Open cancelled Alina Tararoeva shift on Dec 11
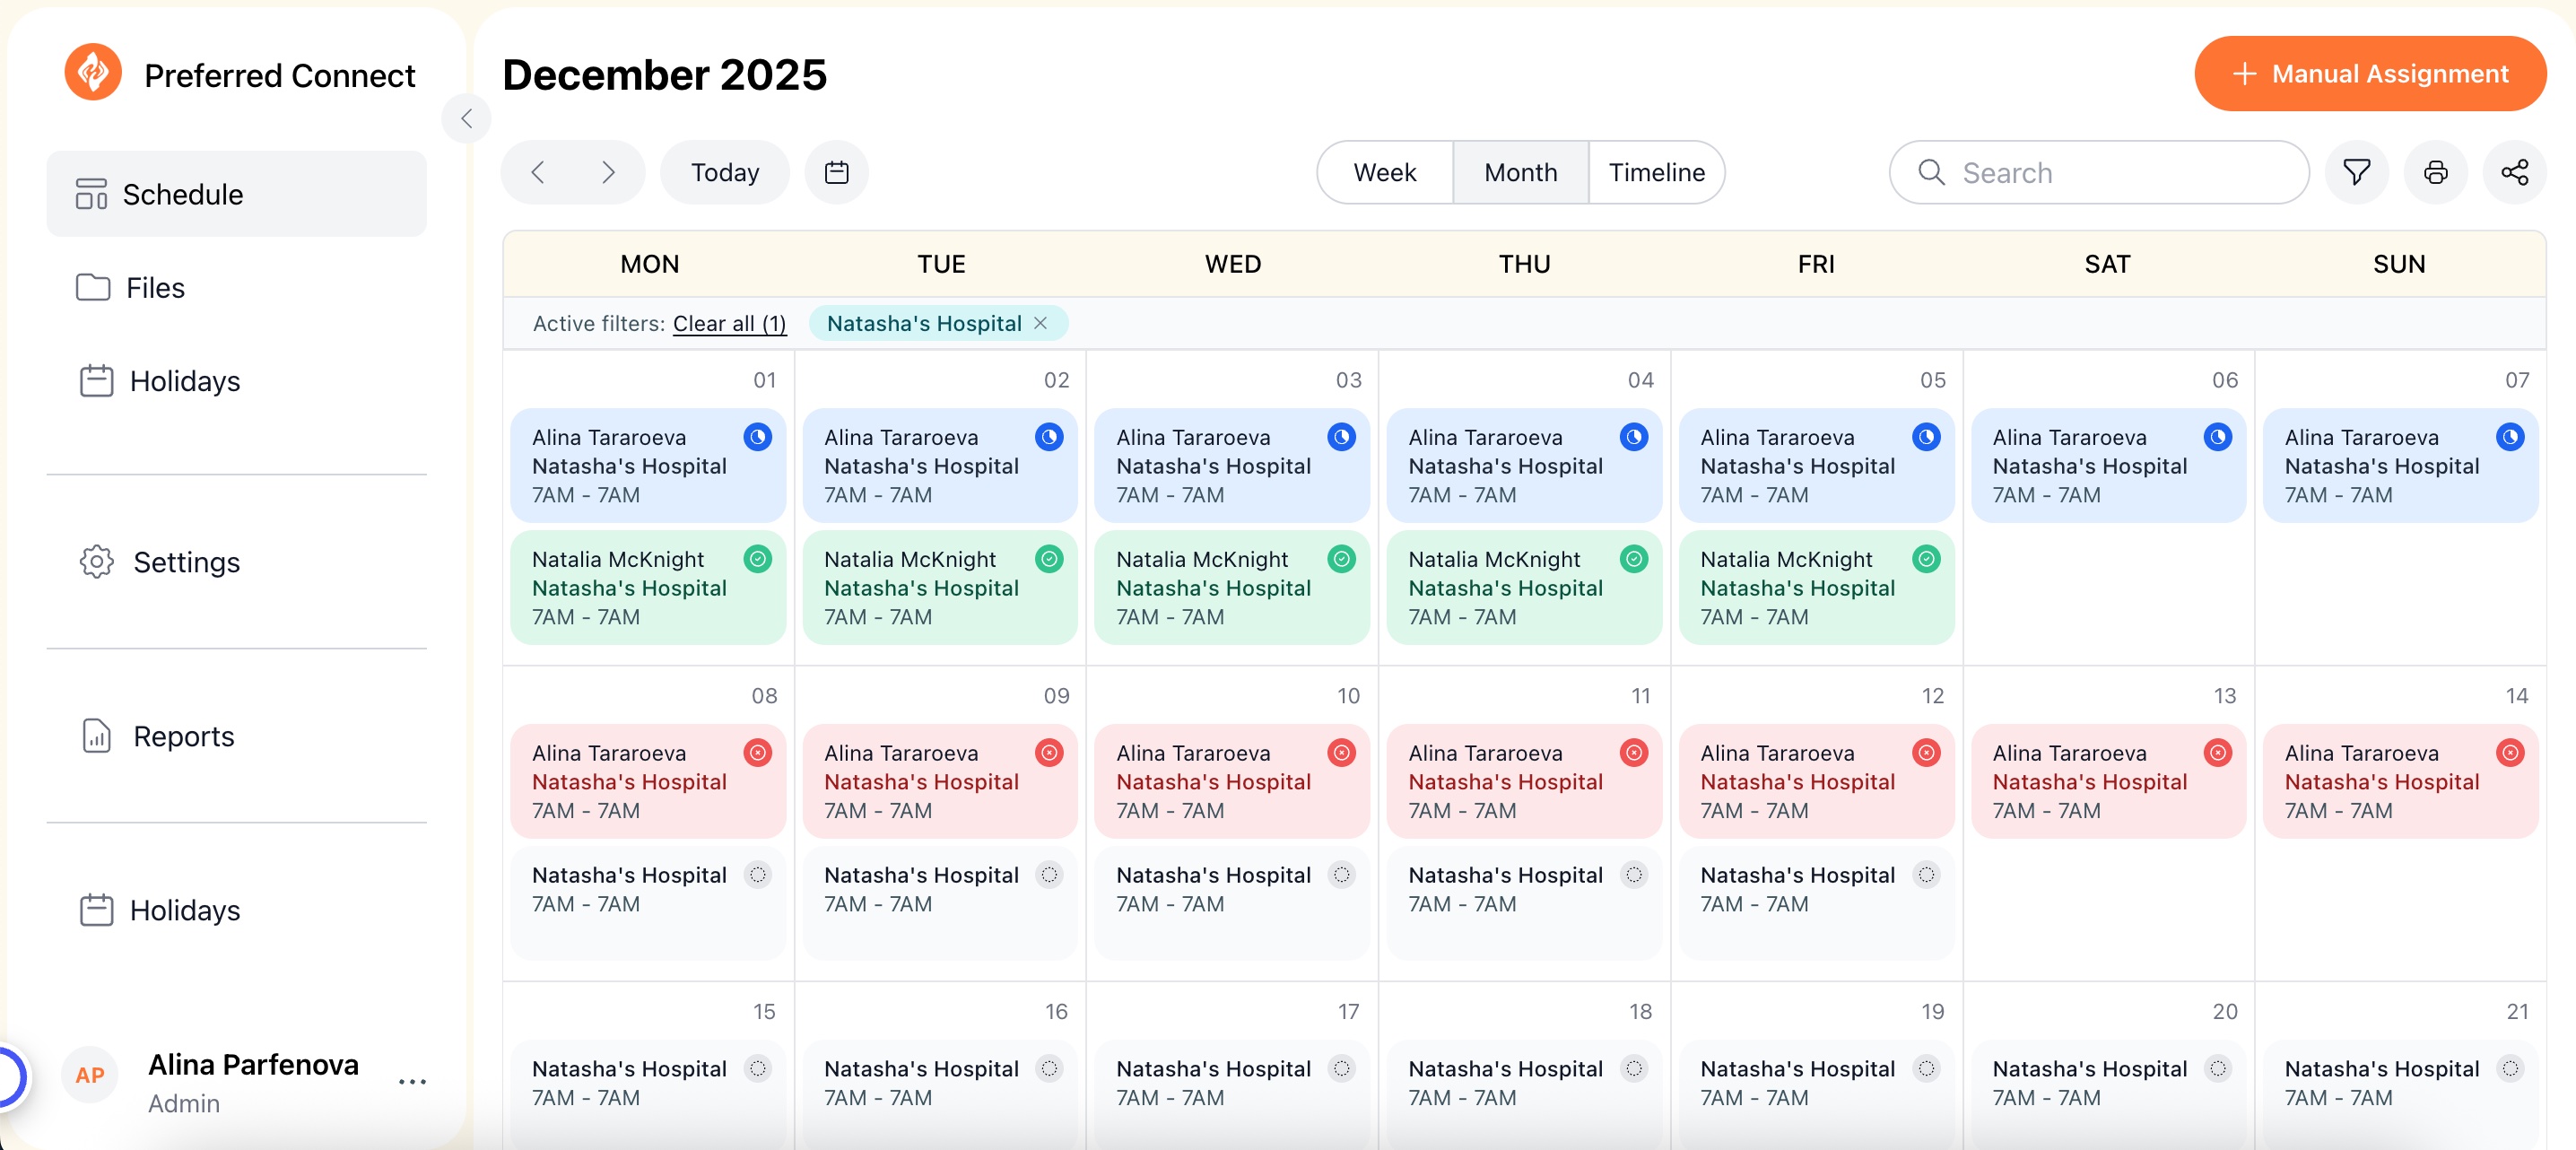The height and width of the screenshot is (1150, 2576). tap(1524, 781)
